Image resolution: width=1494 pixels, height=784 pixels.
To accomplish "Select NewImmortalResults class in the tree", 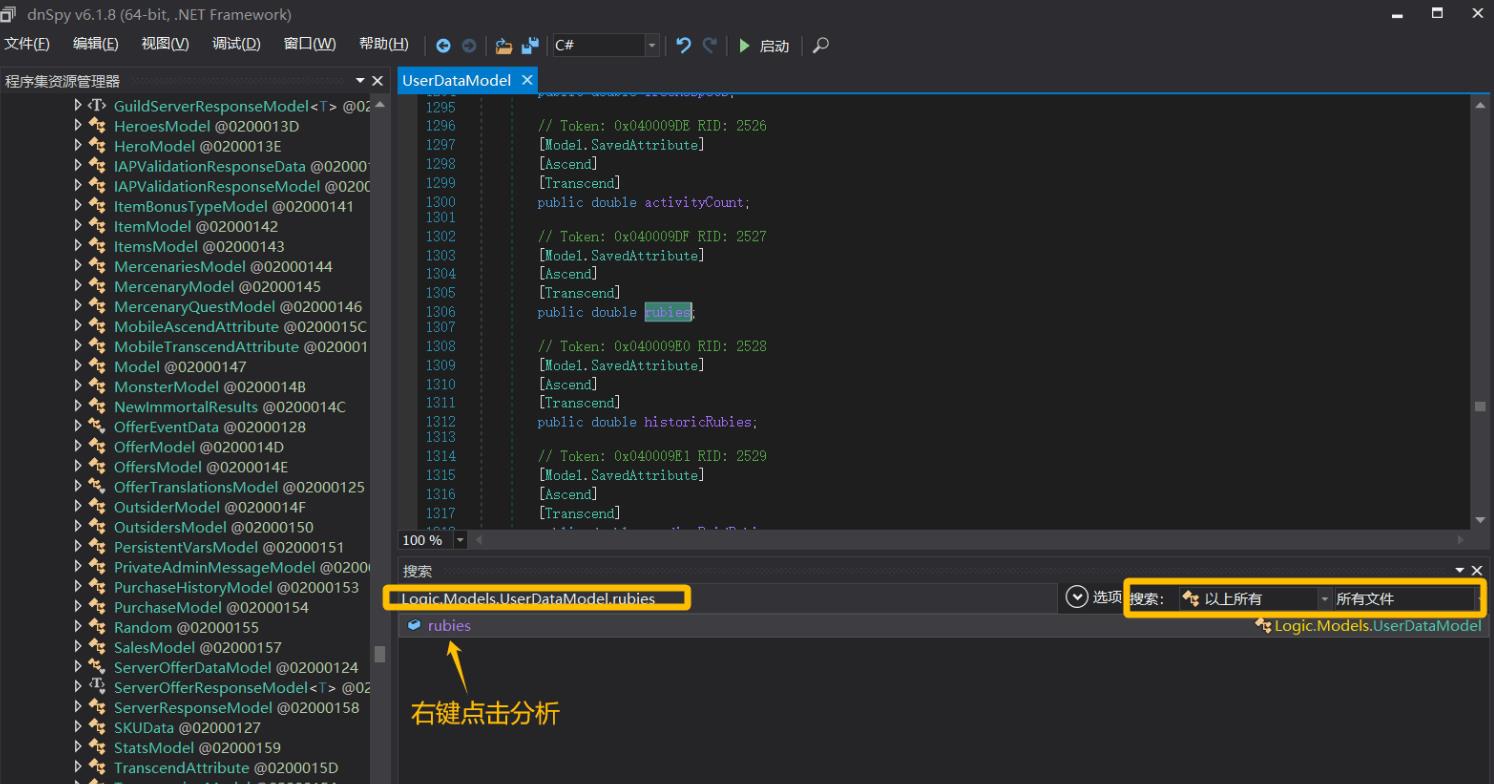I will click(x=229, y=407).
